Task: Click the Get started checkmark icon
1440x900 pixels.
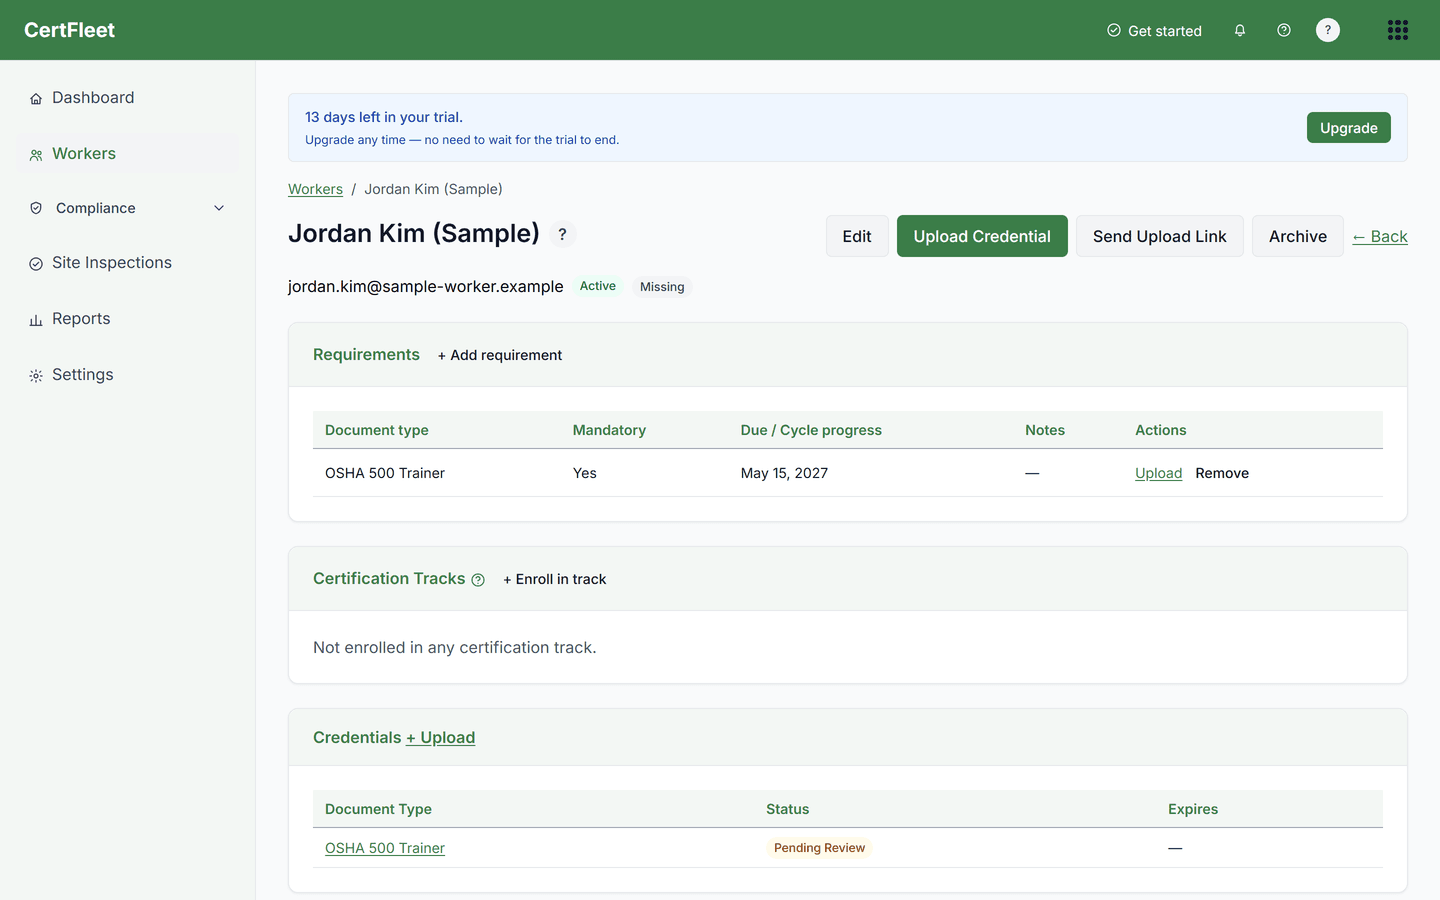Action: point(1114,30)
